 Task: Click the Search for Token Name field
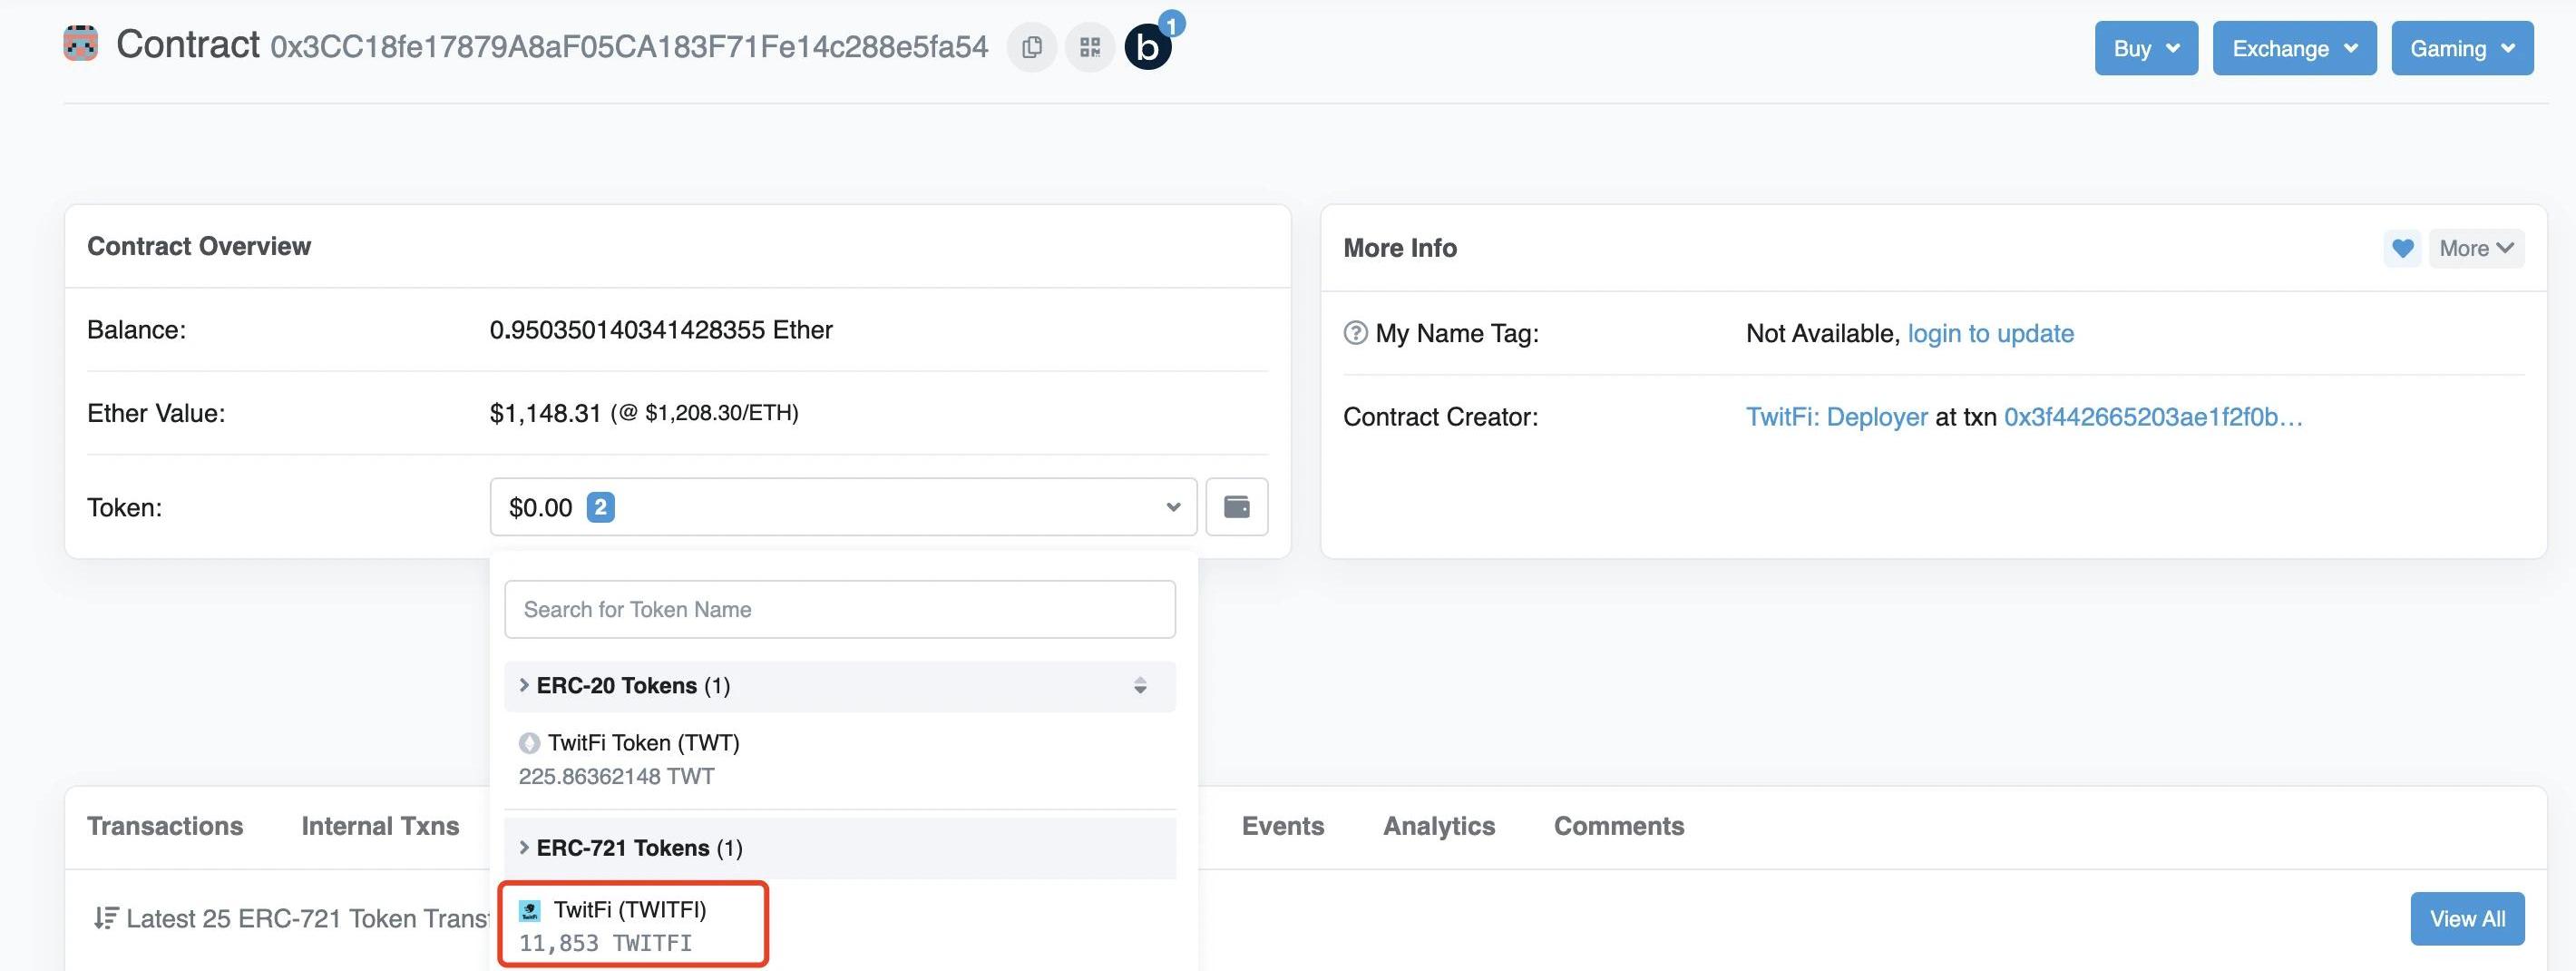point(839,609)
